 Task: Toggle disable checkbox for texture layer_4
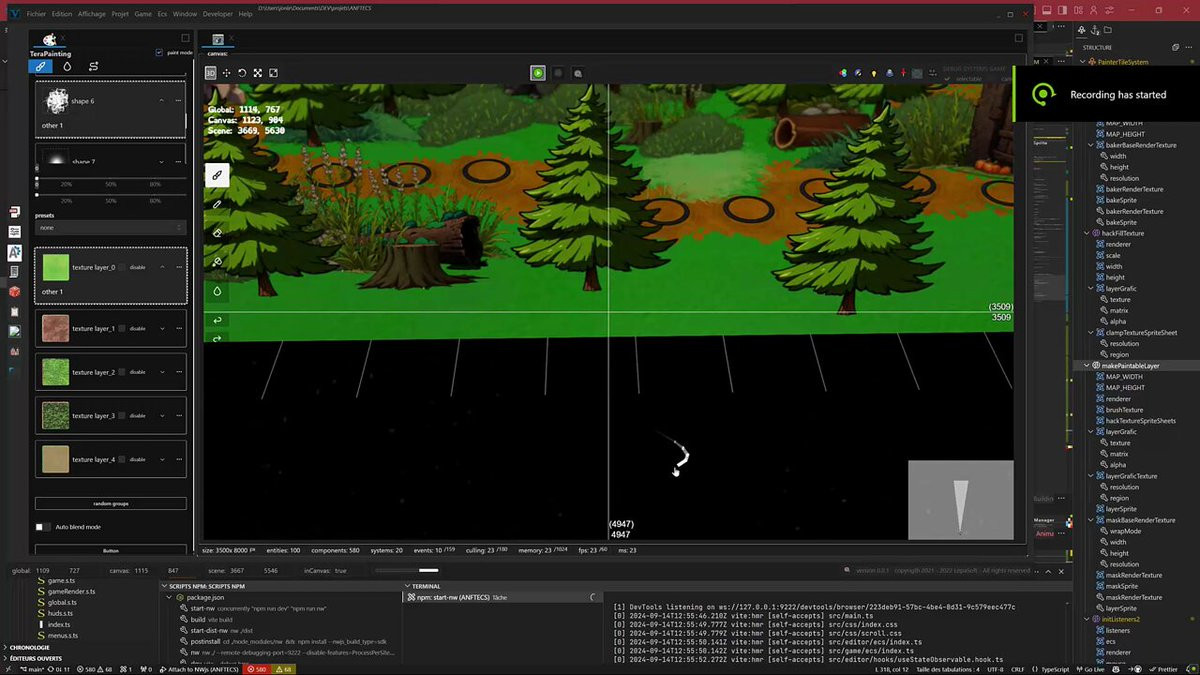pyautogui.click(x=123, y=459)
